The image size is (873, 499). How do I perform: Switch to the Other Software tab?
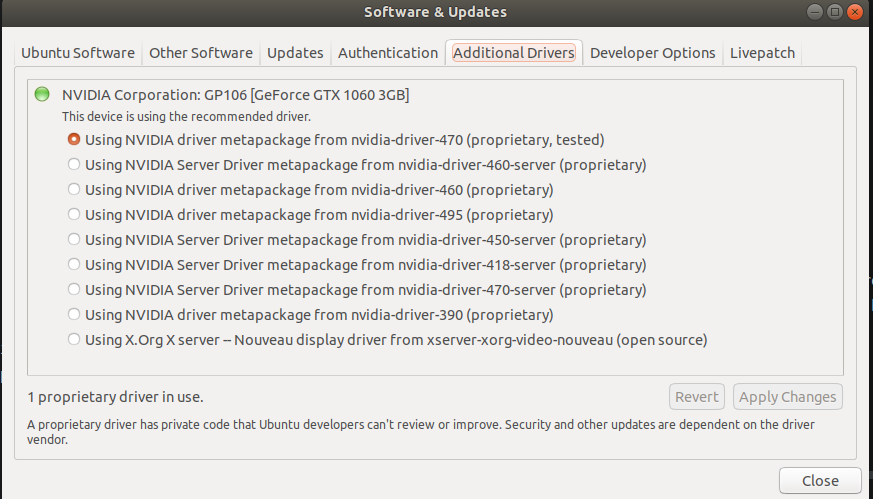[201, 53]
